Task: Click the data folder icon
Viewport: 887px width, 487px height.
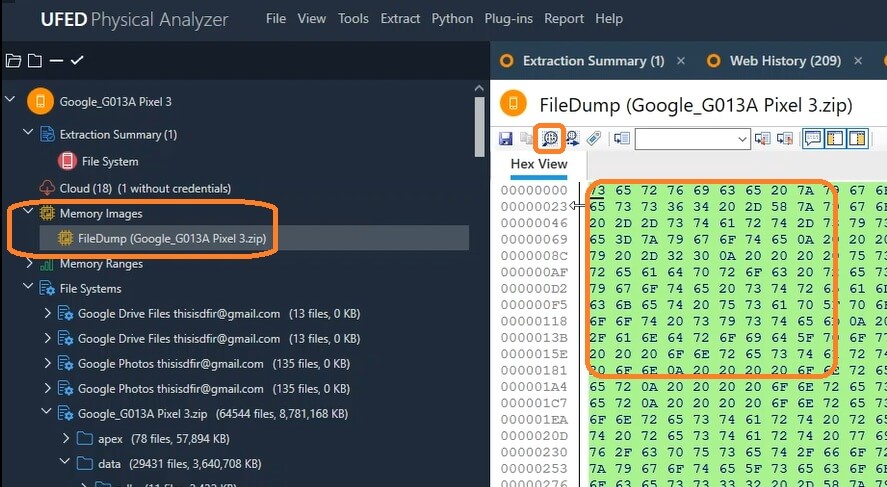Action: click(85, 464)
